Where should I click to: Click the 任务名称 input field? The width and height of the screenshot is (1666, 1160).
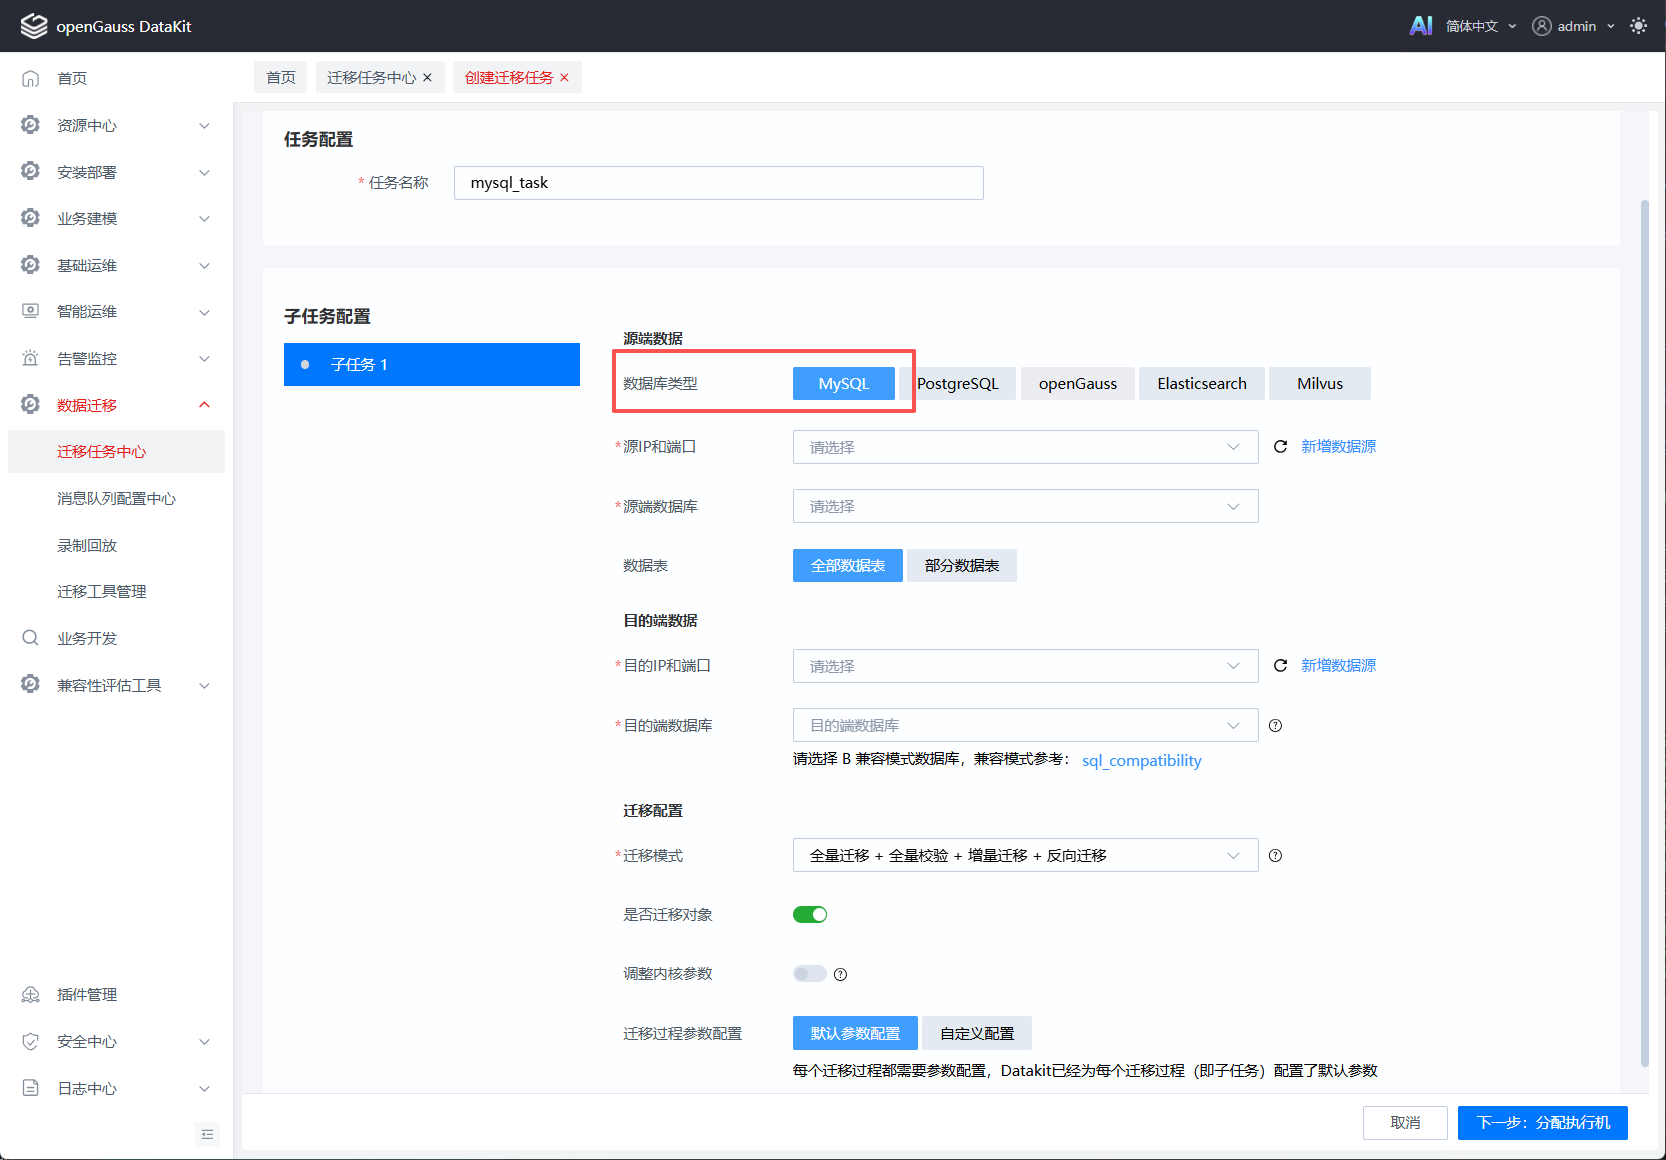coord(719,183)
